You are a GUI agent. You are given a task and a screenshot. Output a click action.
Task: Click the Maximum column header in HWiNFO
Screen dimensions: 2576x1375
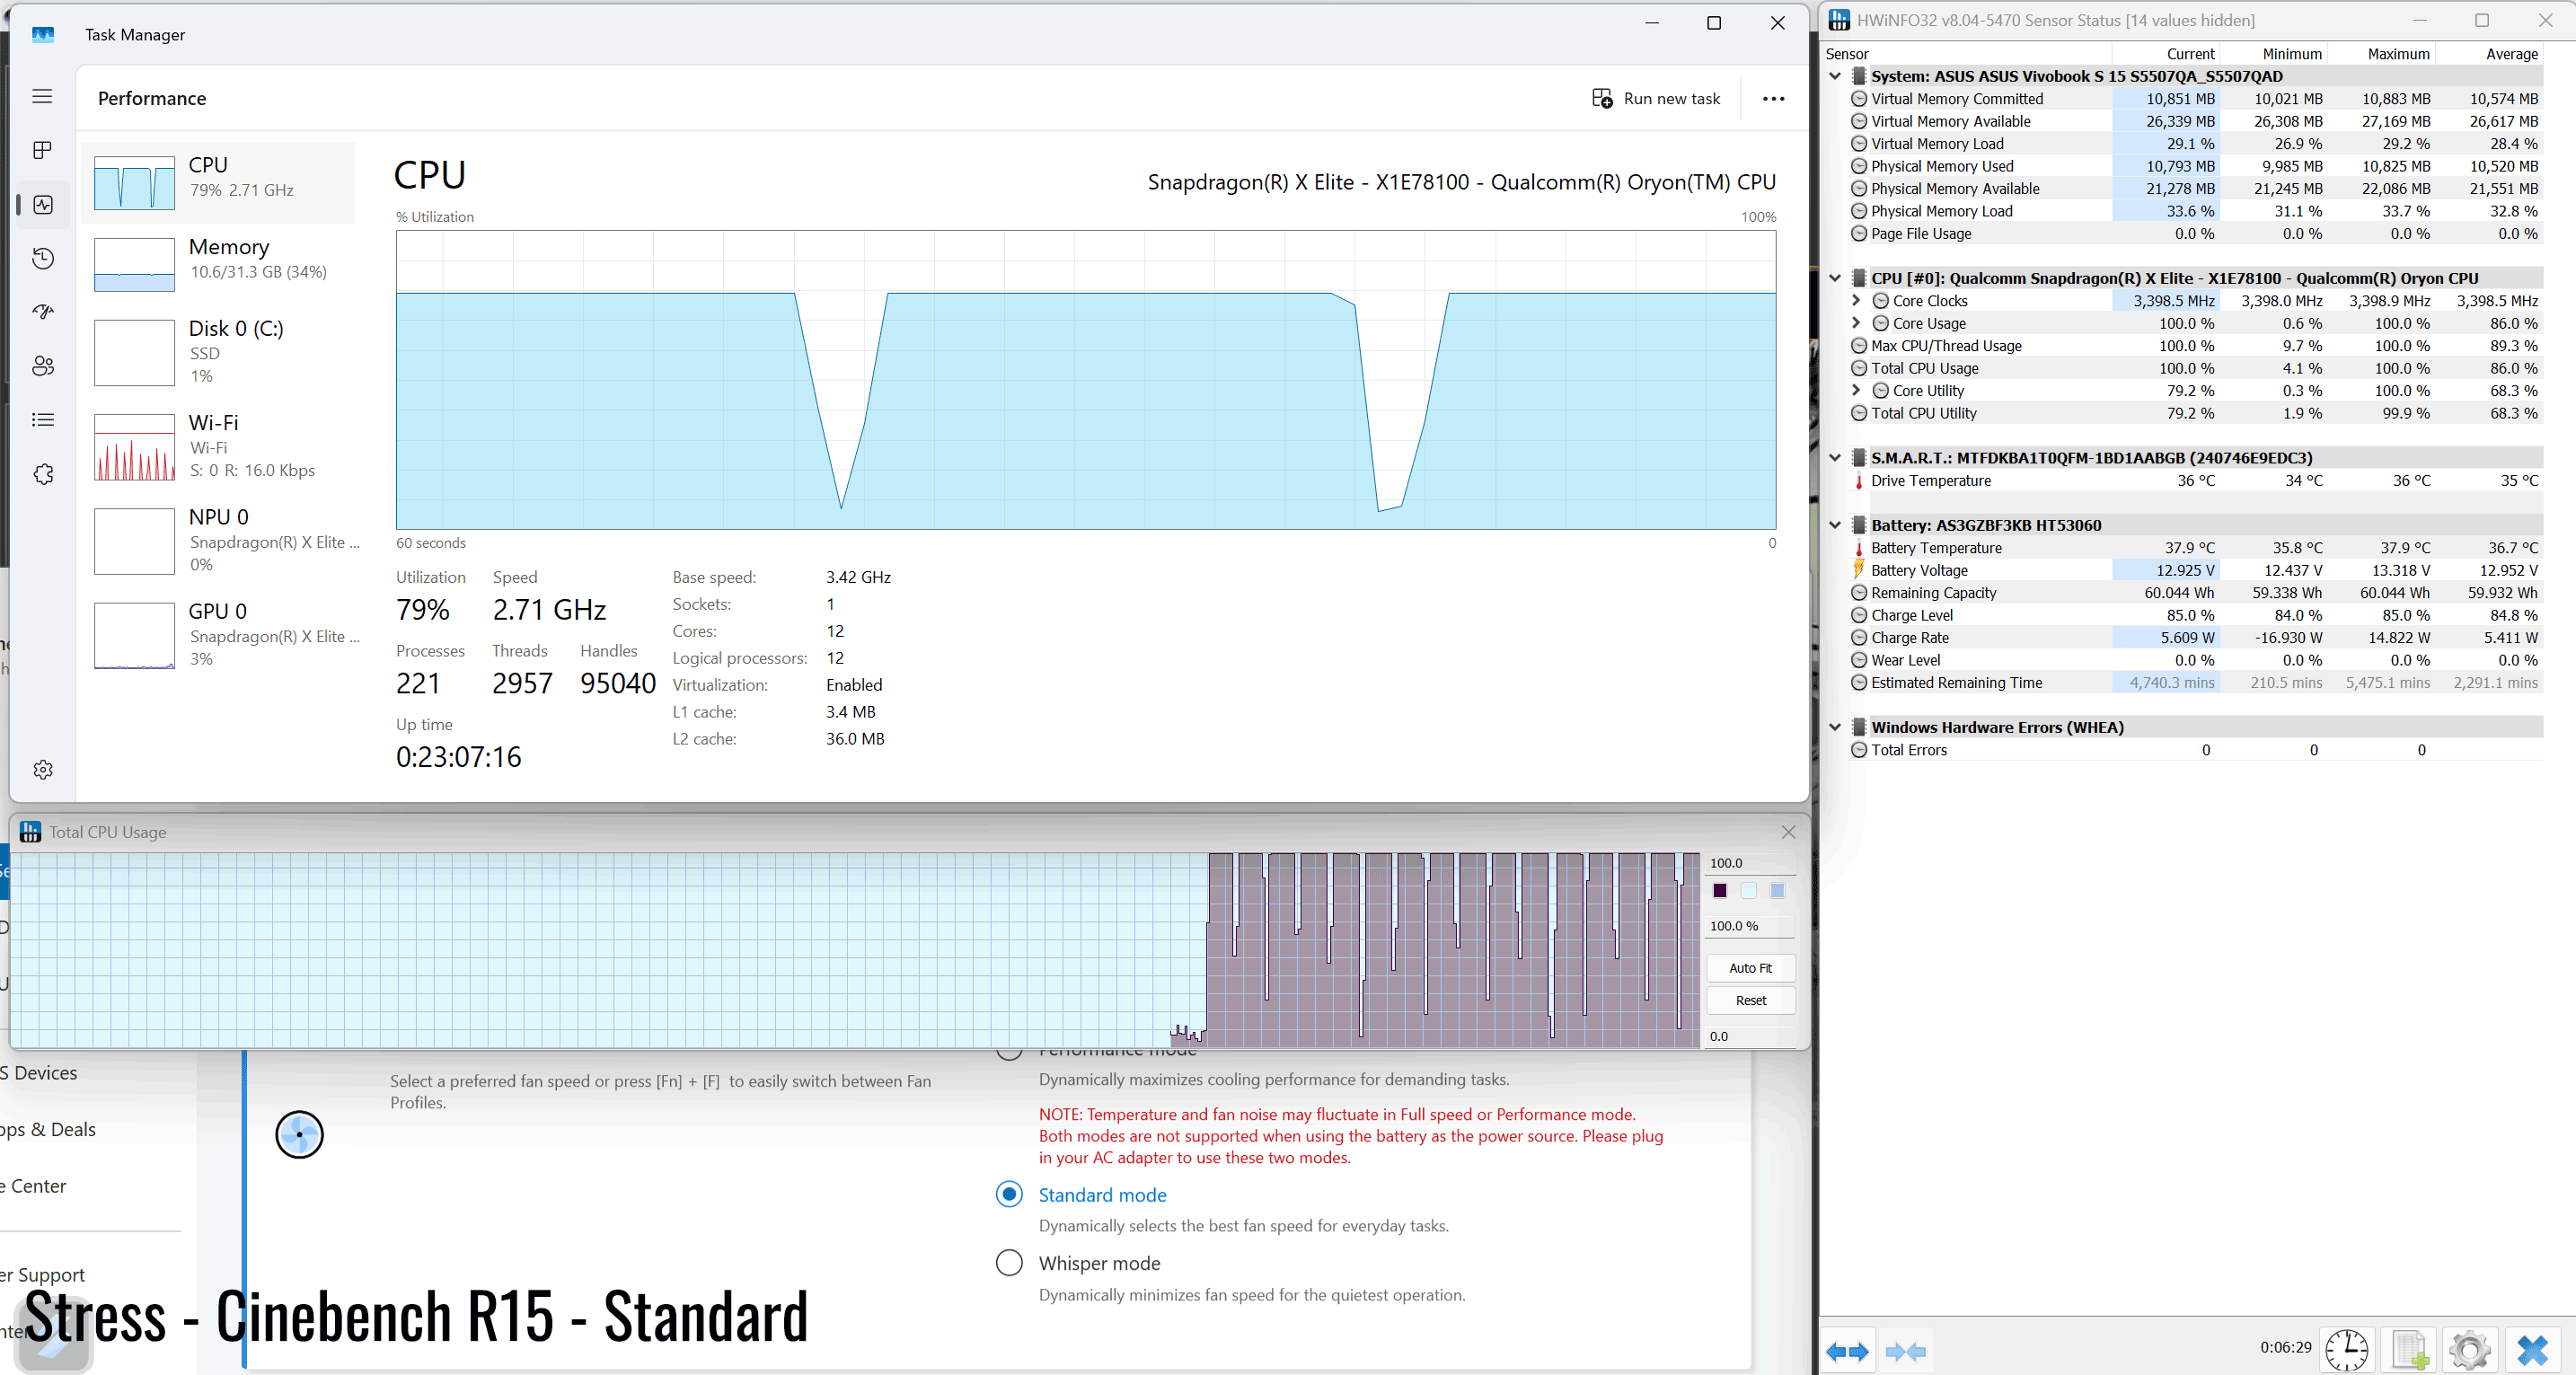(x=2381, y=53)
